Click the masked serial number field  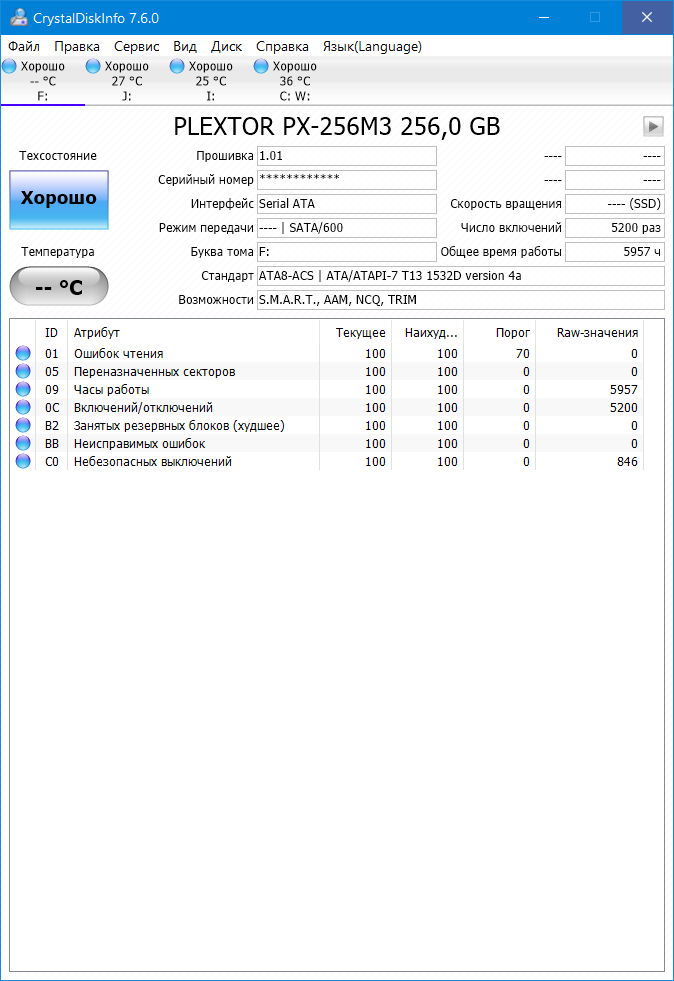[347, 180]
